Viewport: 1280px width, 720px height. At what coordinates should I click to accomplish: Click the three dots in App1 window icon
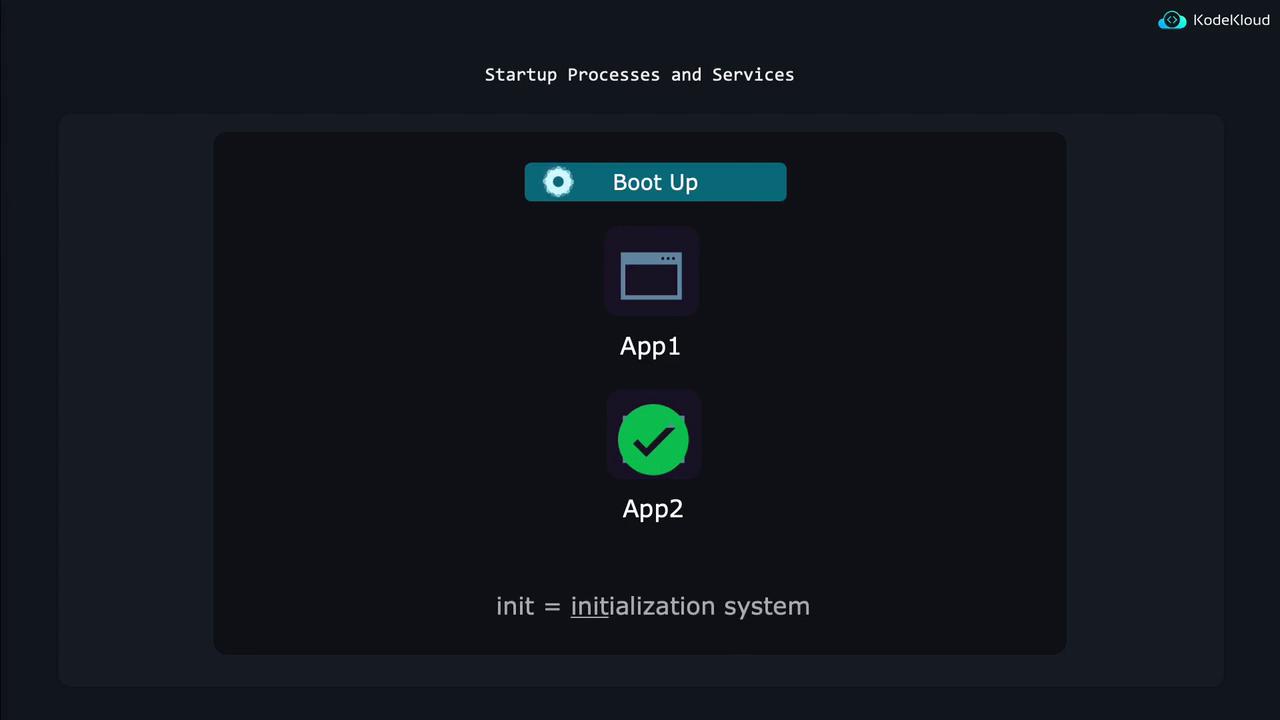[668, 259]
